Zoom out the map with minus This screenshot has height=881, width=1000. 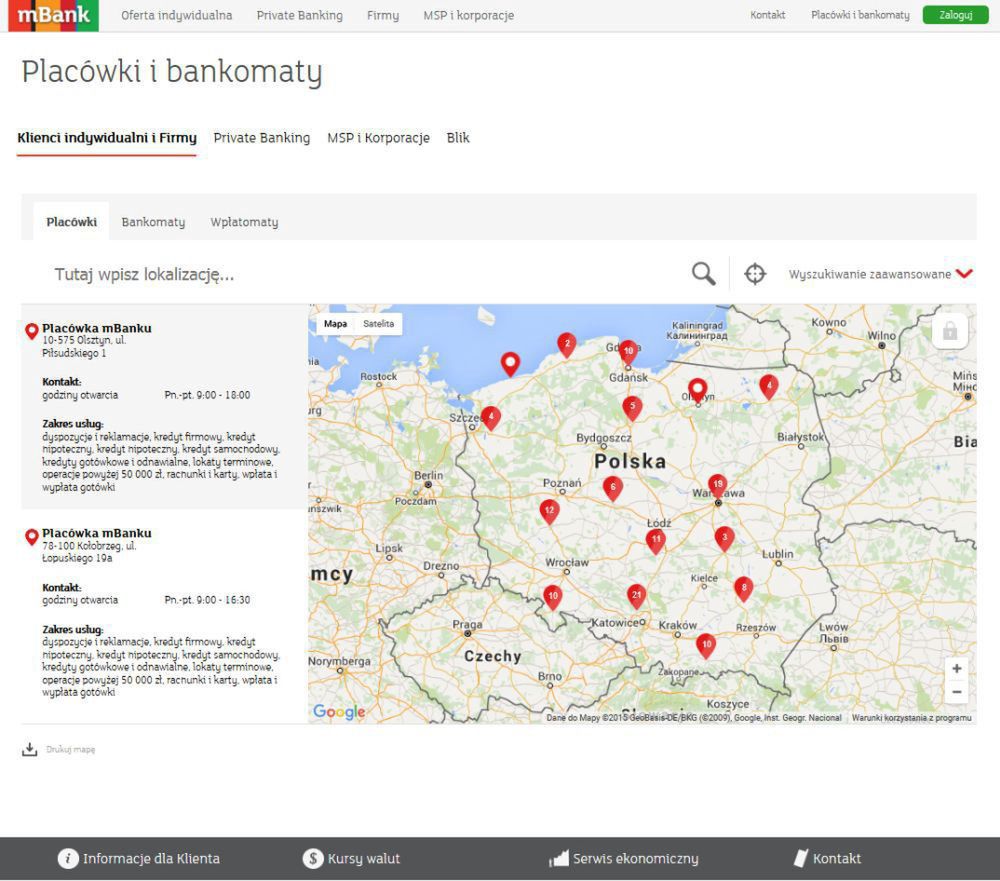tap(957, 692)
